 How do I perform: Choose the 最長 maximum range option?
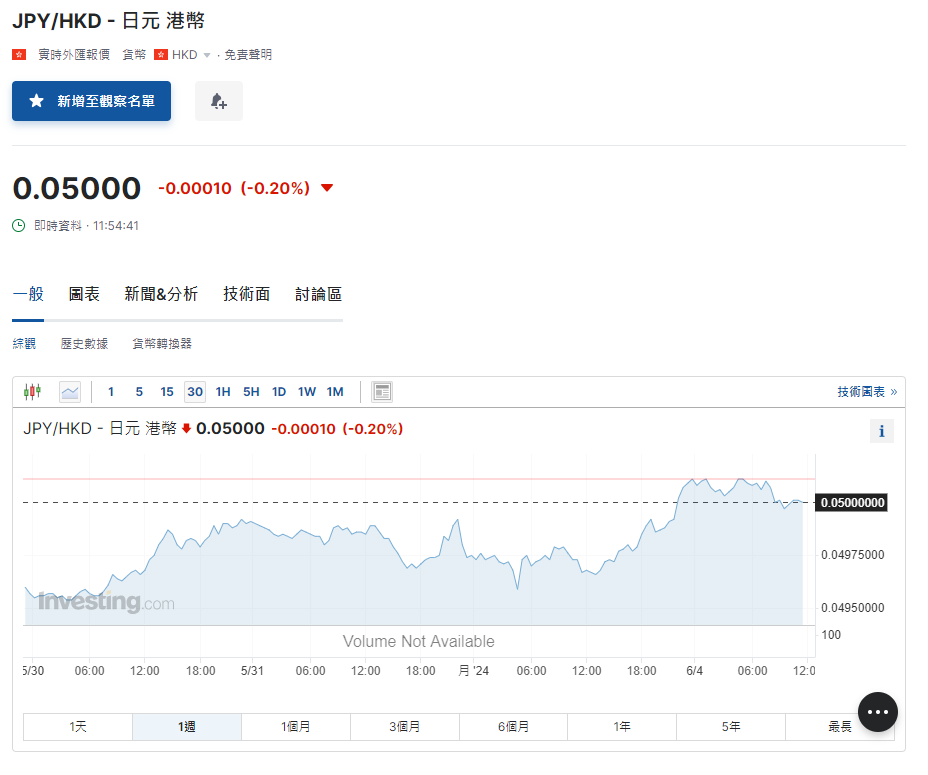point(840,727)
